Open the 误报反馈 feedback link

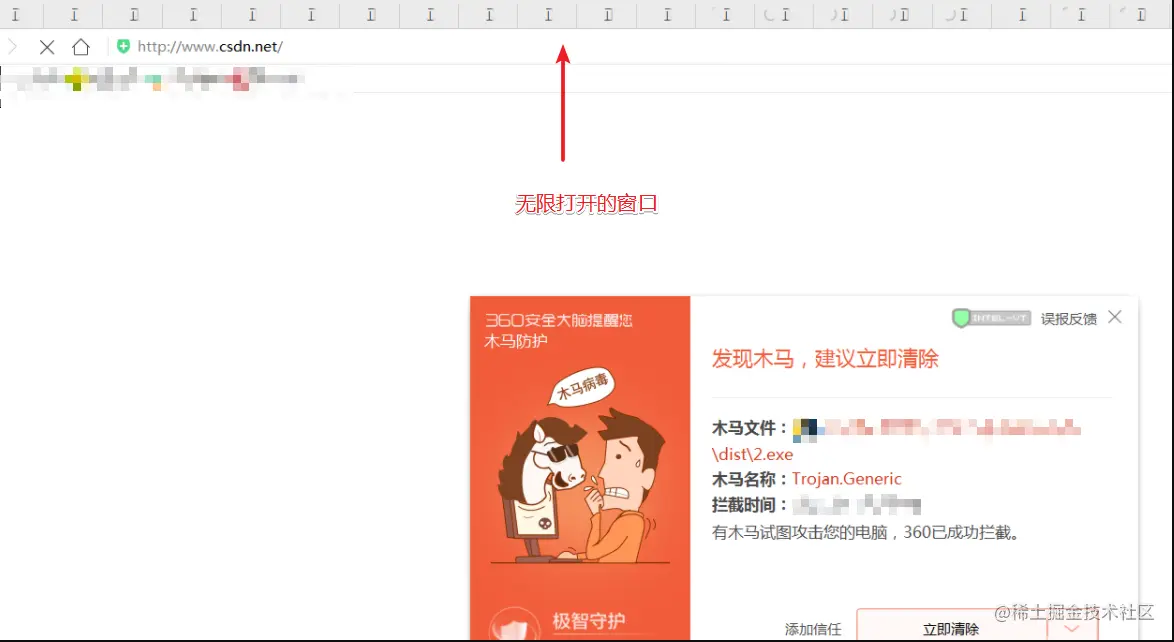click(x=1072, y=317)
